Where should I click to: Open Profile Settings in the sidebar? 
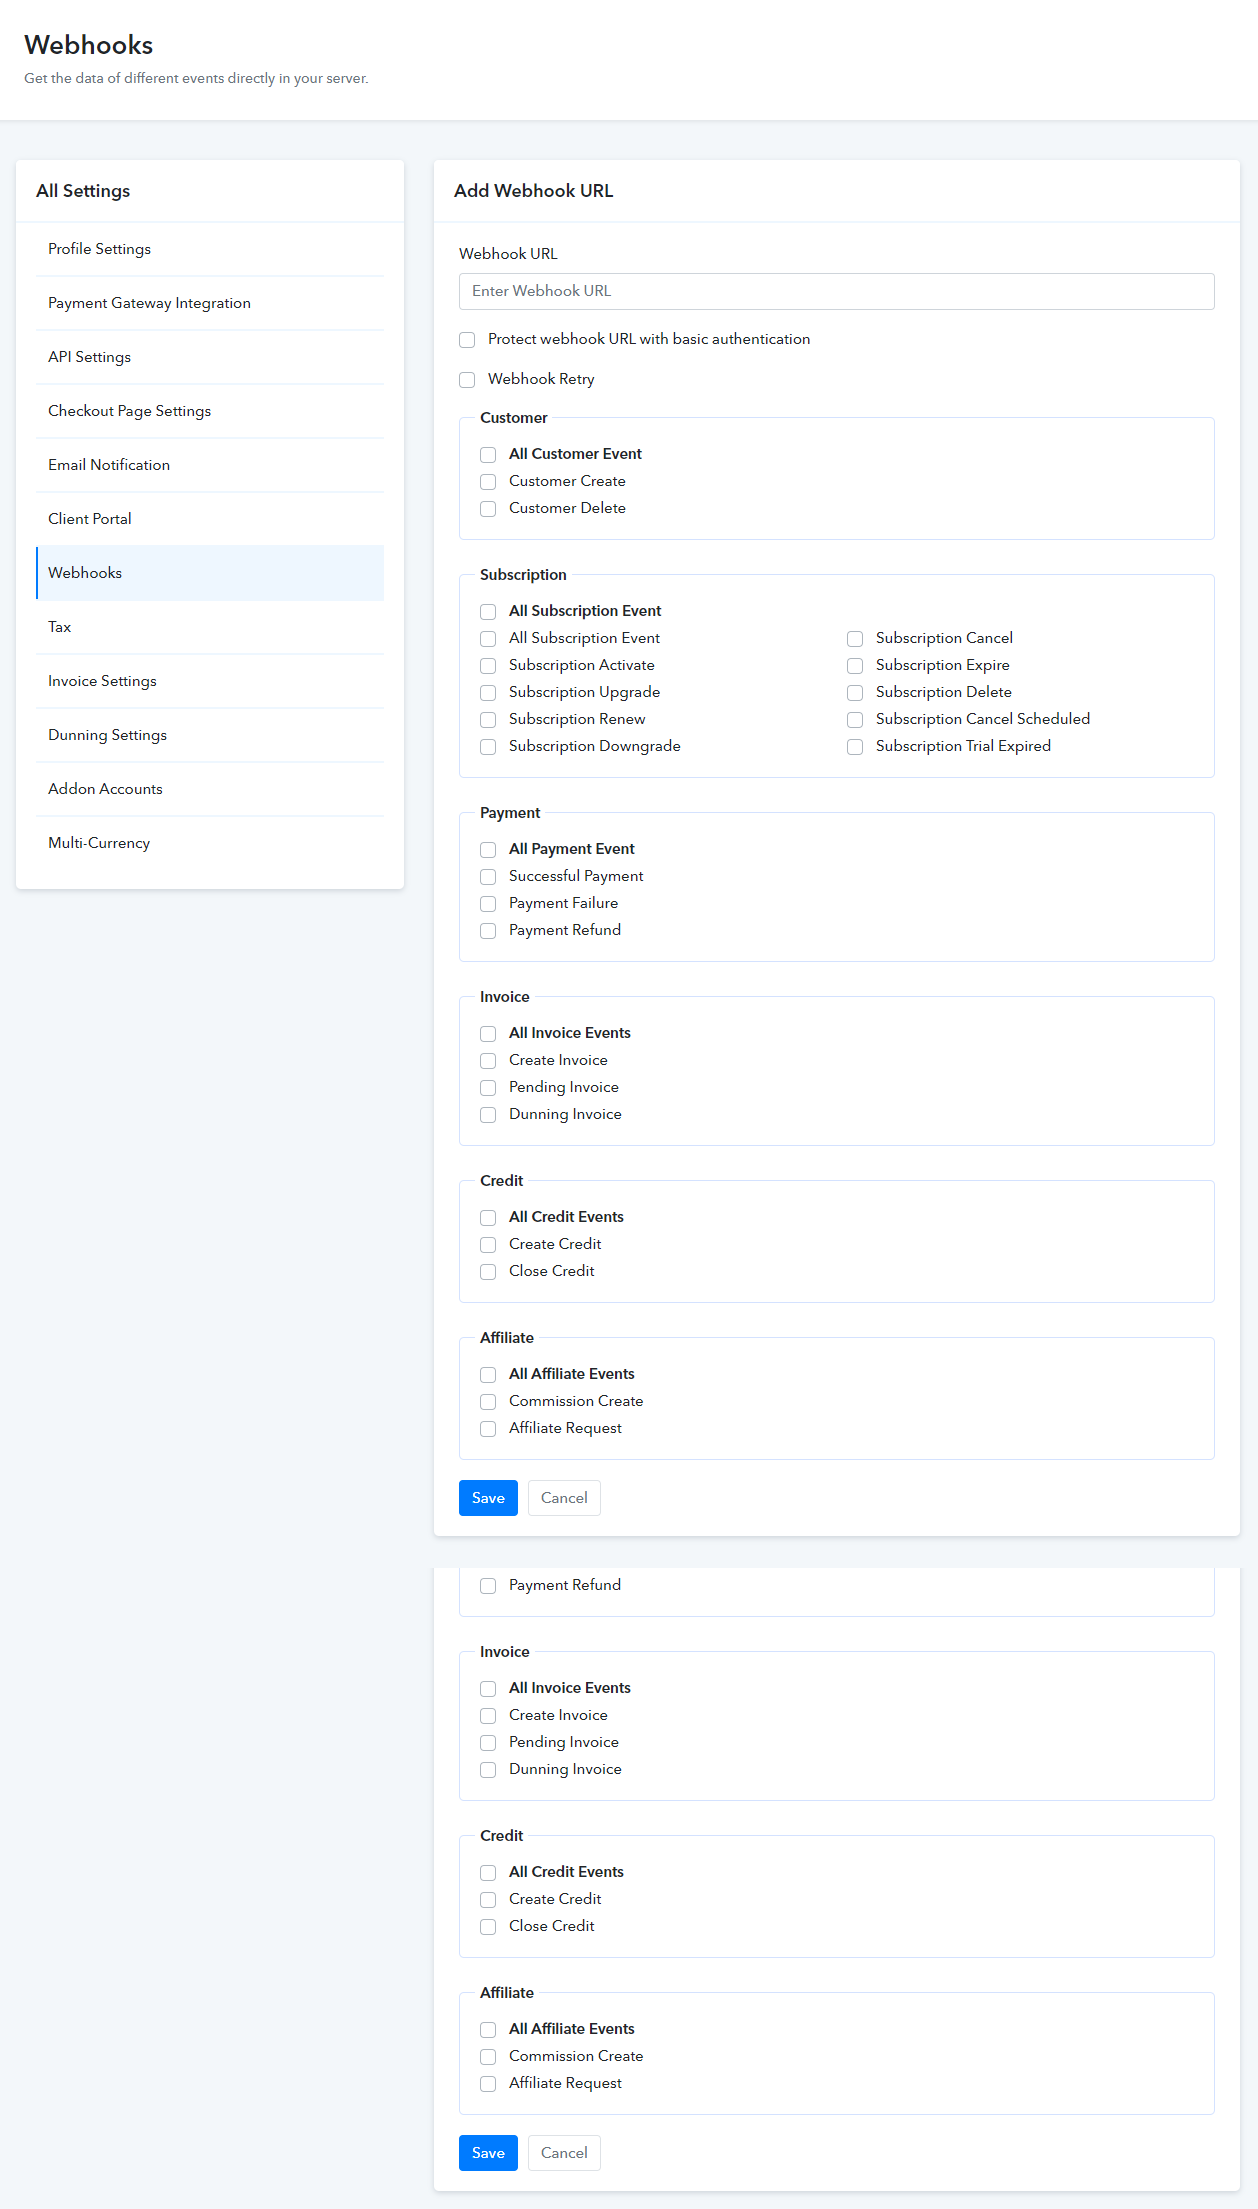(x=100, y=249)
